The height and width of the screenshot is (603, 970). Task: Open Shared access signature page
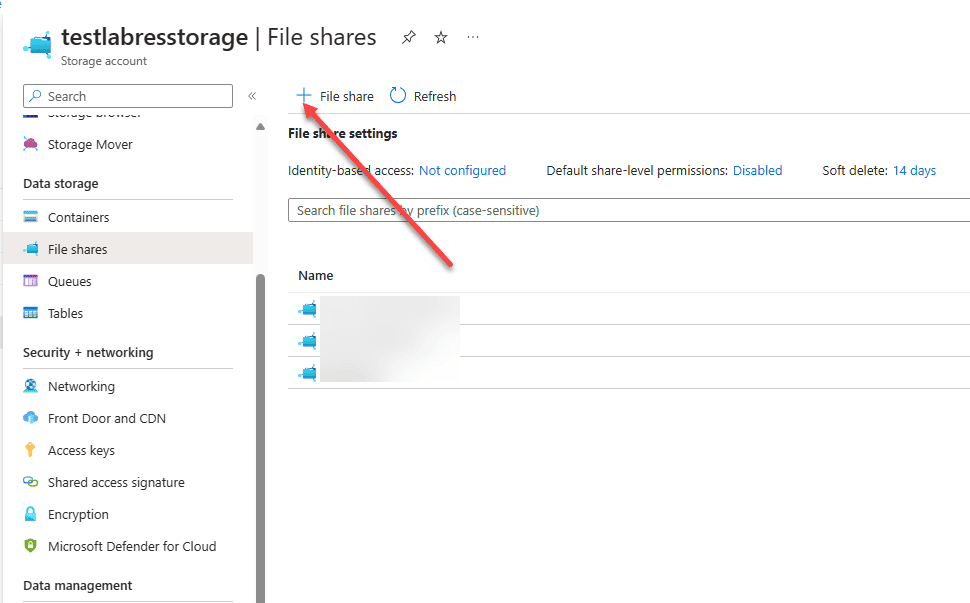[x=116, y=482]
